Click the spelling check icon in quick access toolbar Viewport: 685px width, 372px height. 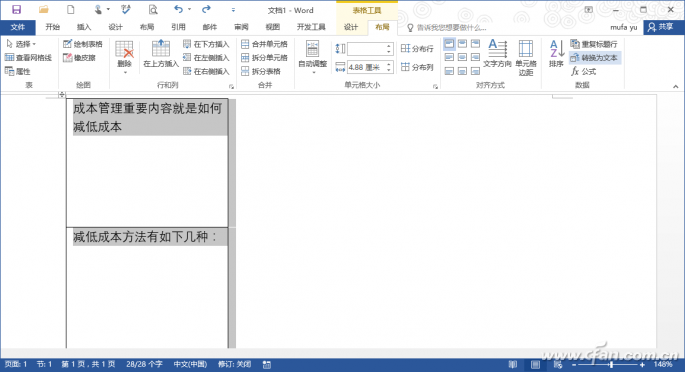(x=126, y=9)
